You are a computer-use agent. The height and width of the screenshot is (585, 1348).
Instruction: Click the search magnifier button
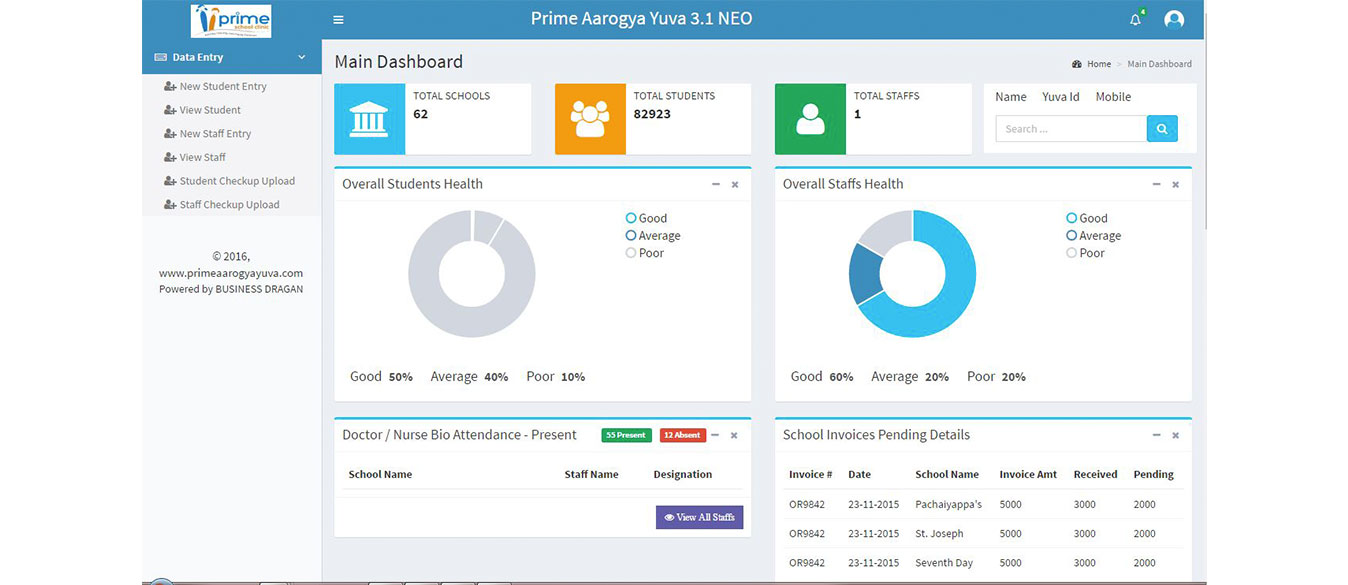[1162, 129]
